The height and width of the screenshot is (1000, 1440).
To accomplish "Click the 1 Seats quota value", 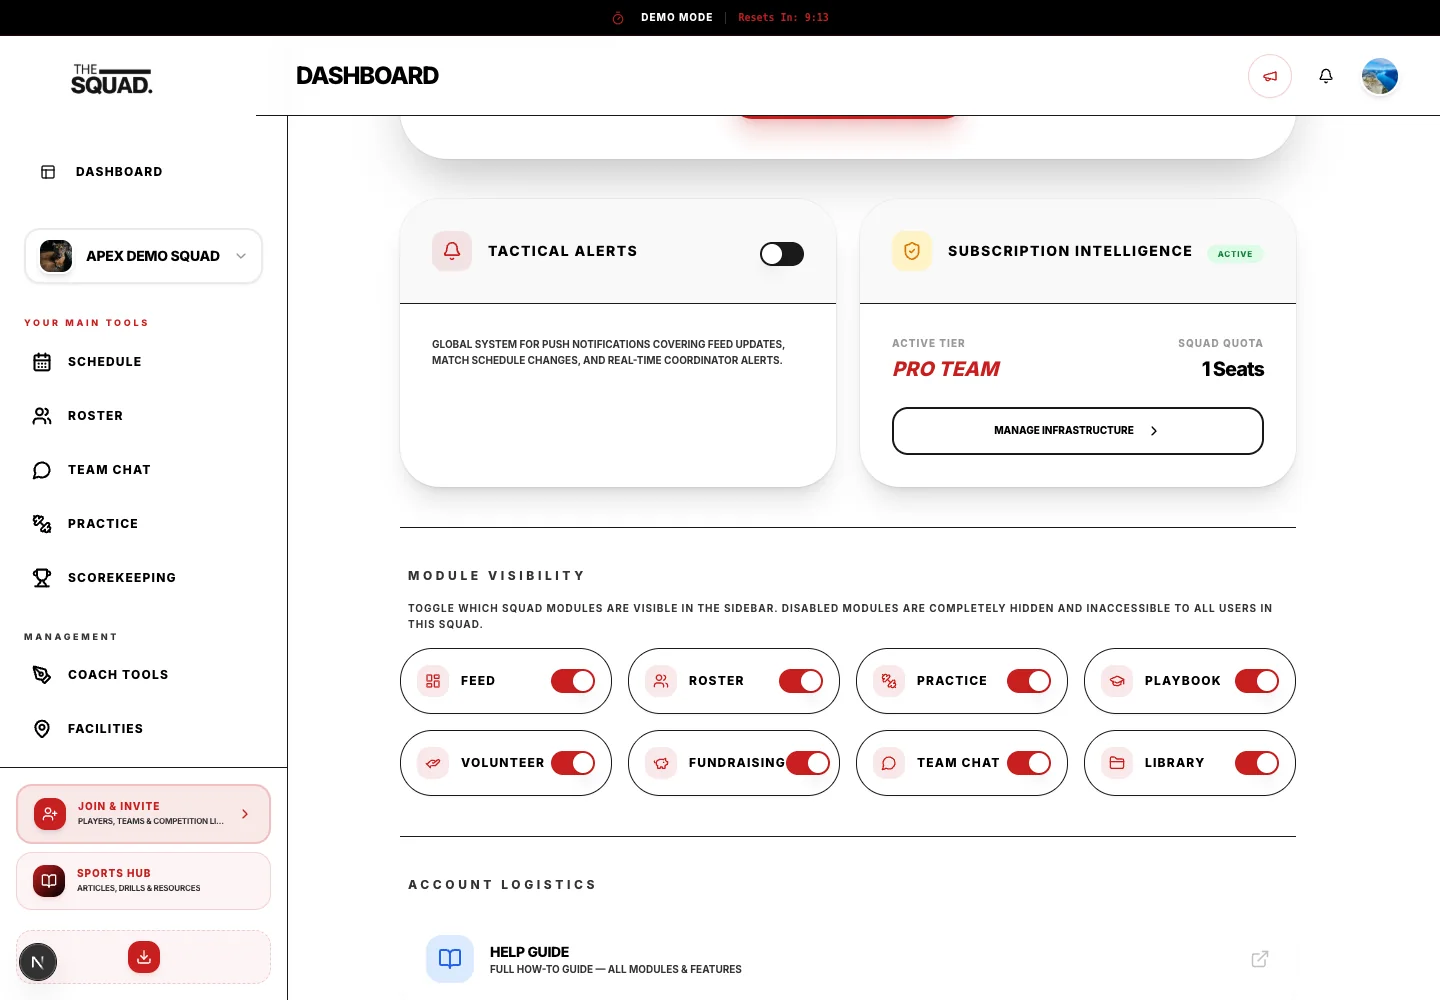I will [x=1232, y=369].
